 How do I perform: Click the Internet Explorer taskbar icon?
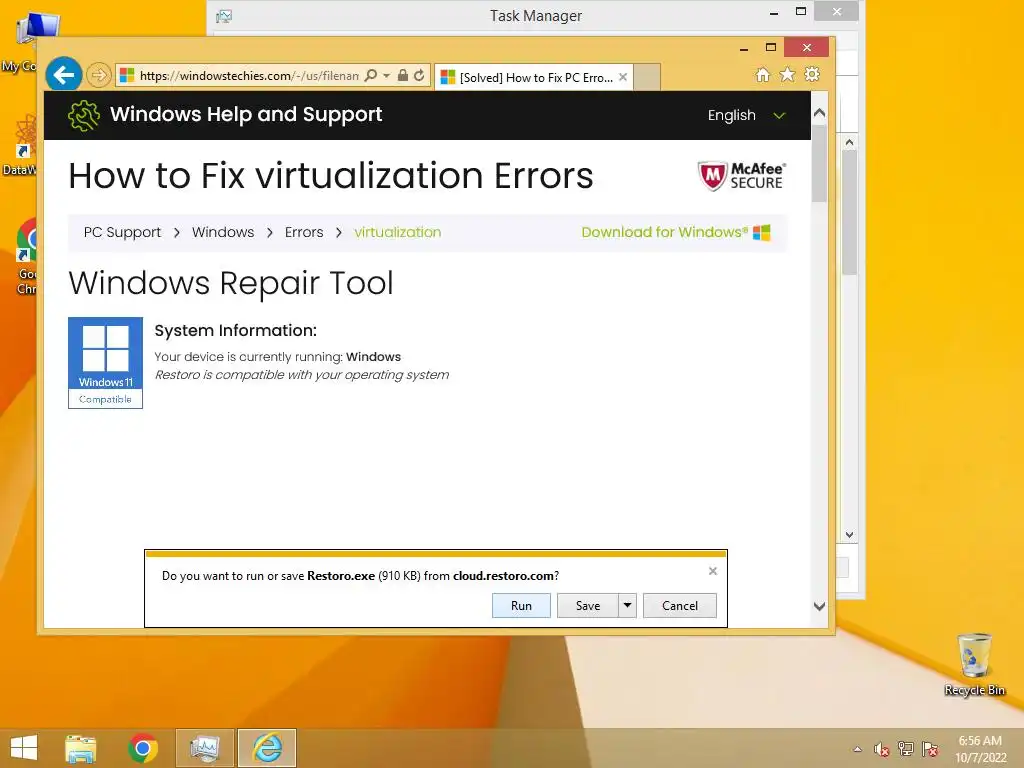267,748
